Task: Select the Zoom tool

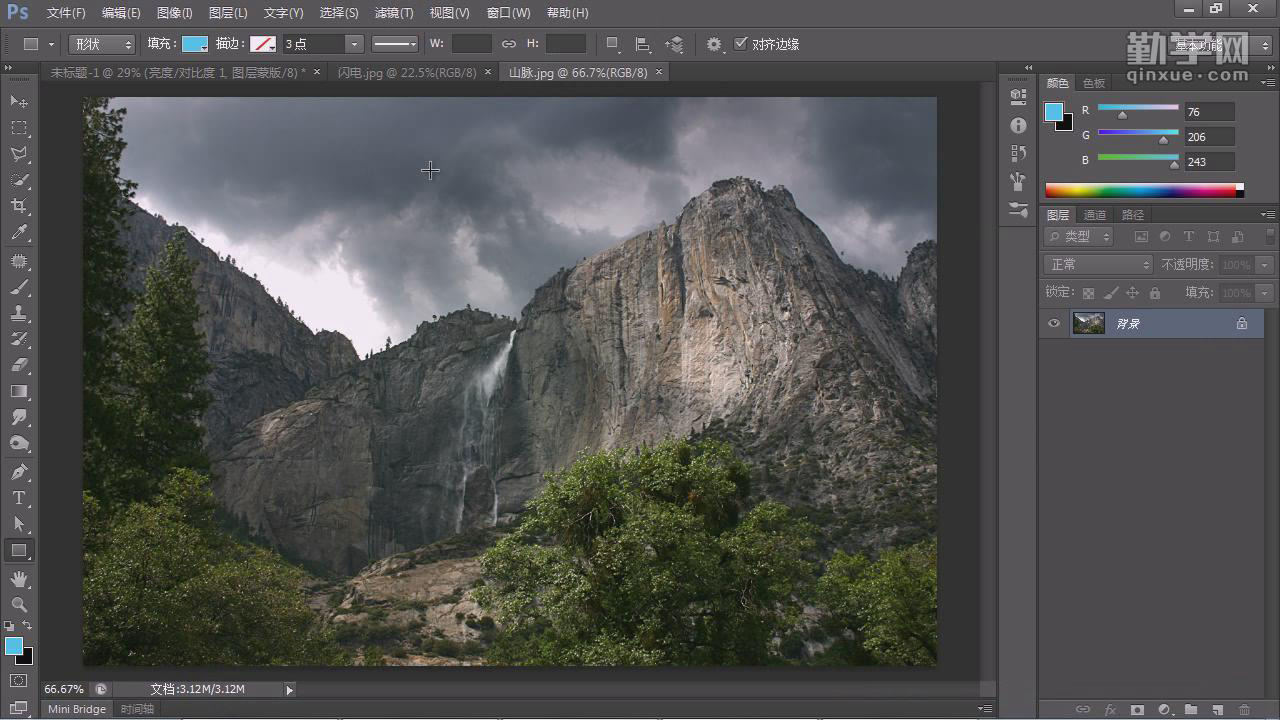Action: [x=19, y=605]
